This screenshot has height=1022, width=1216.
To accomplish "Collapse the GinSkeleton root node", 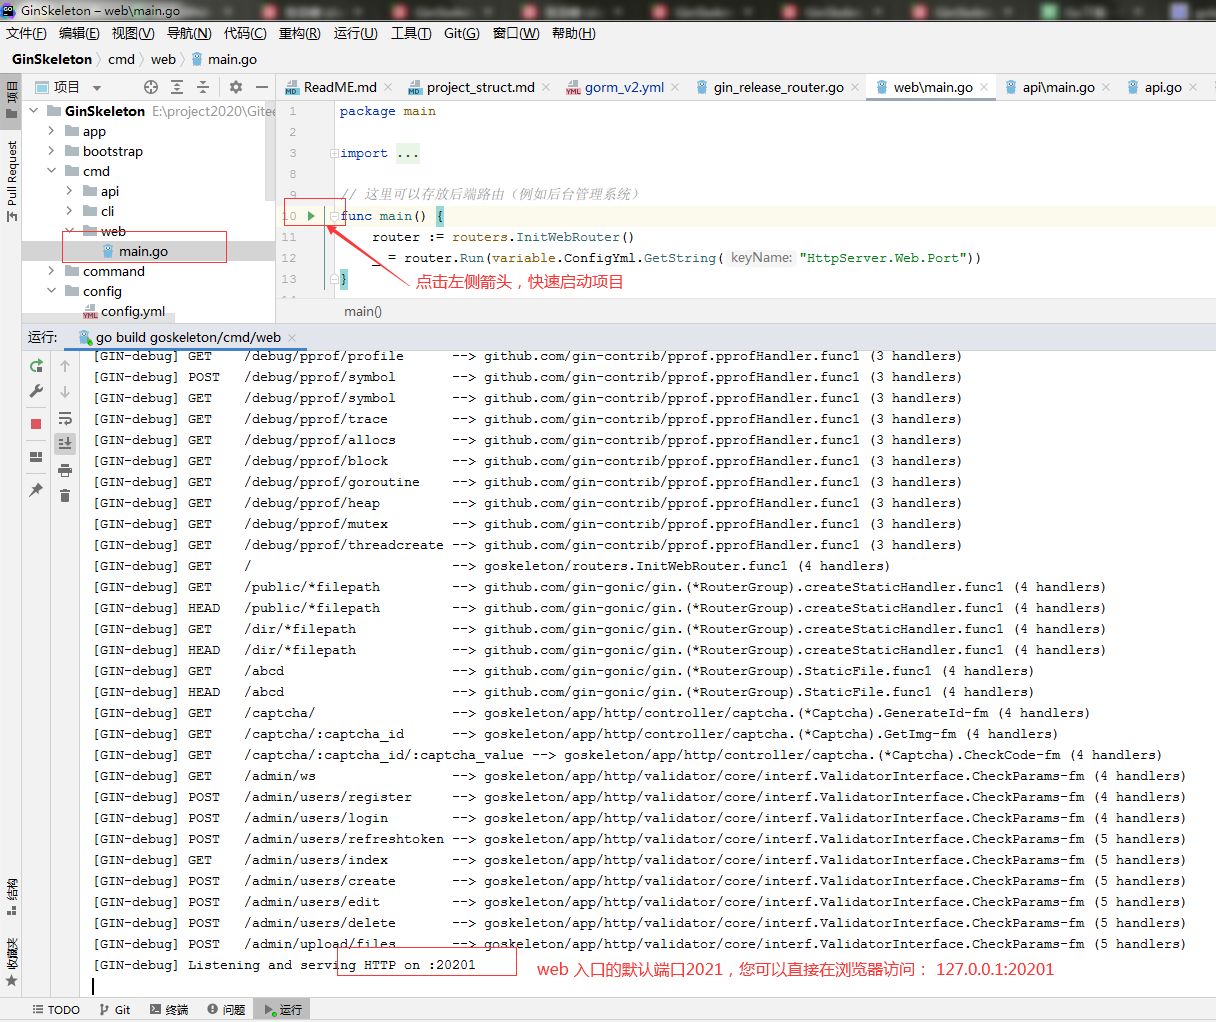I will click(x=34, y=111).
